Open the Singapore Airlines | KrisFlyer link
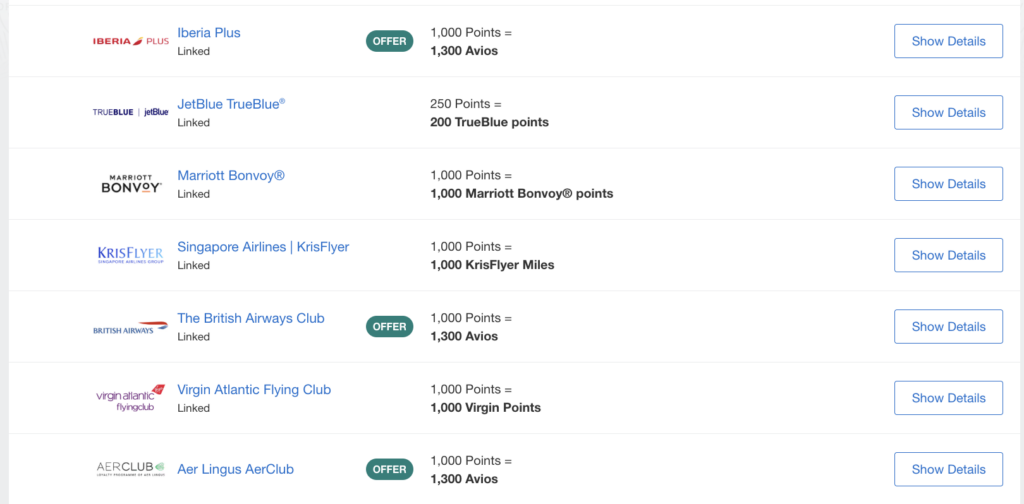The image size is (1024, 504). pyautogui.click(x=263, y=247)
